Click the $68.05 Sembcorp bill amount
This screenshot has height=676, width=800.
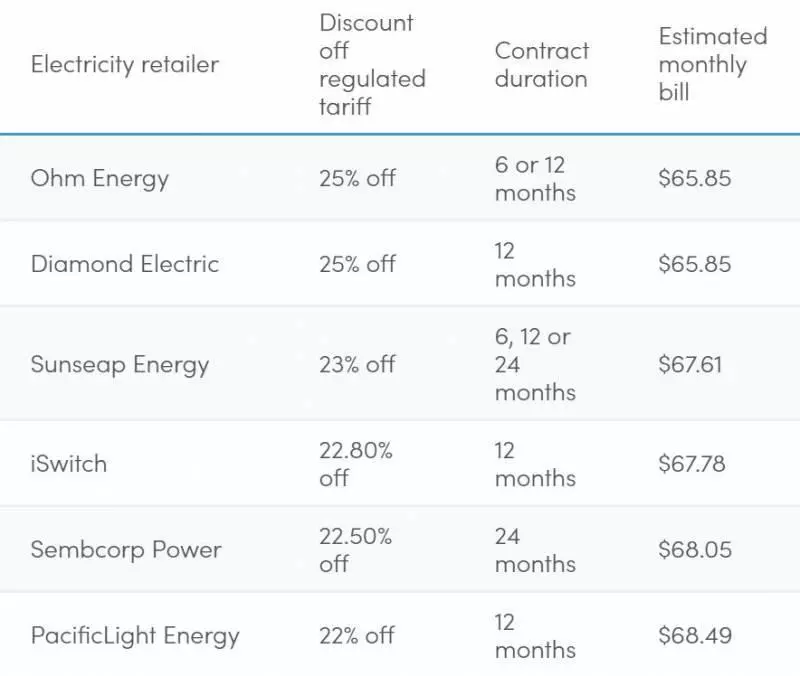pyautogui.click(x=695, y=549)
